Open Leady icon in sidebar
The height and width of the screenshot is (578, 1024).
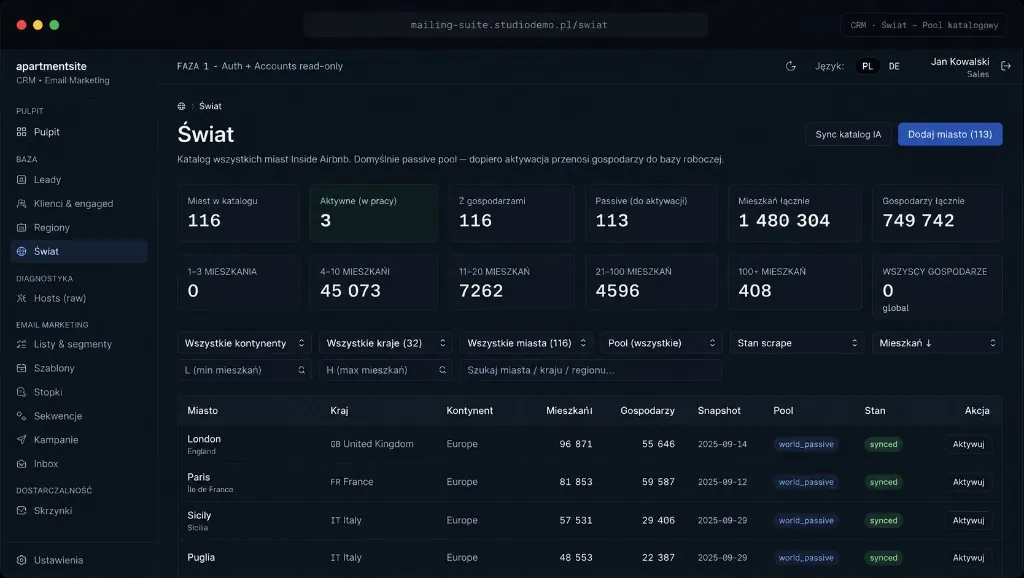pyautogui.click(x=22, y=180)
